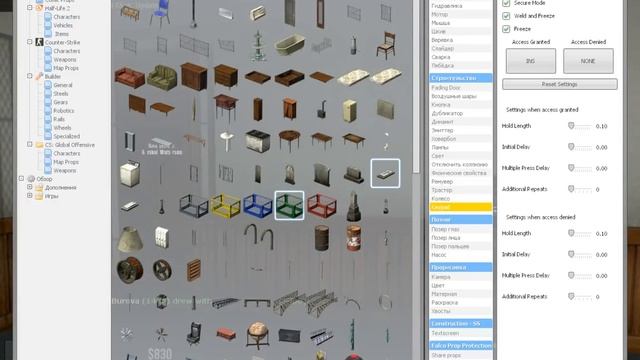The width and height of the screenshot is (640, 360).
Task: Spawn the red explosive barrel prop
Action: click(353, 238)
